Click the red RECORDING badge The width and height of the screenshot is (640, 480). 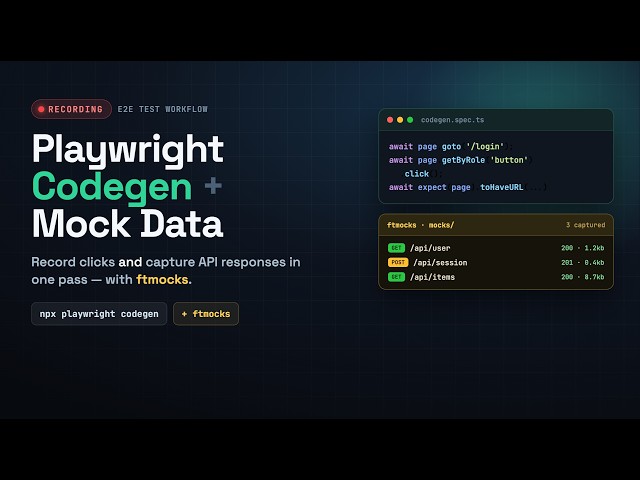[71, 109]
